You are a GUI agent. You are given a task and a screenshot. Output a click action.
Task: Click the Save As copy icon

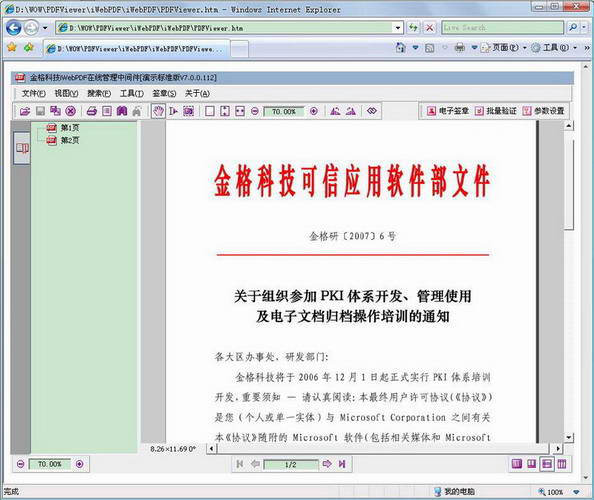tap(55, 111)
